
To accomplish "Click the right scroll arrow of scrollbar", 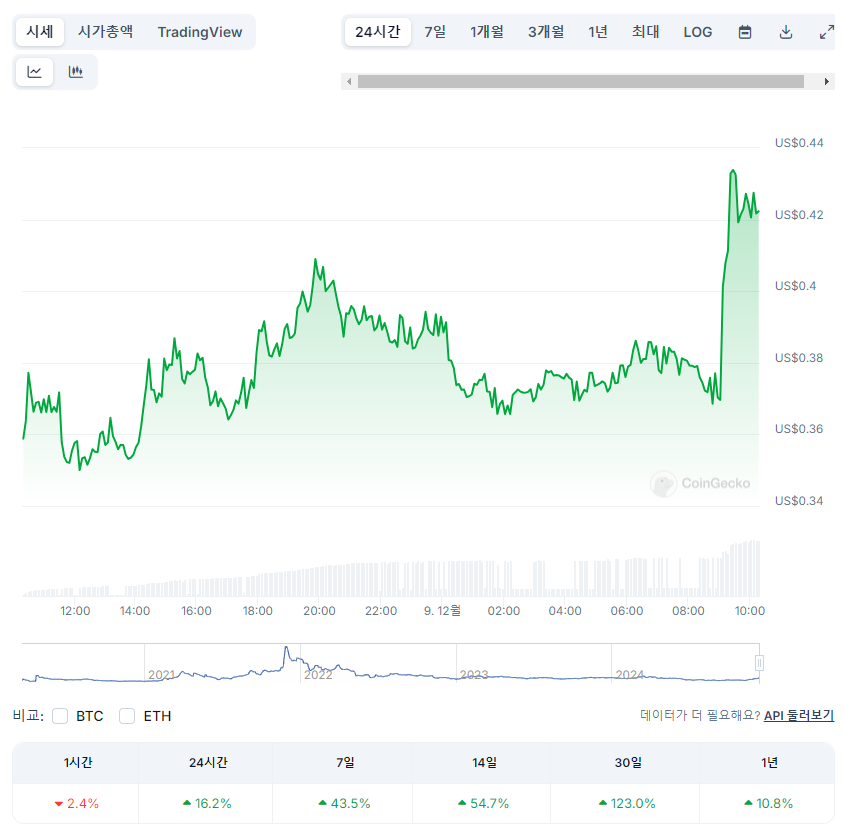I will coord(827,82).
